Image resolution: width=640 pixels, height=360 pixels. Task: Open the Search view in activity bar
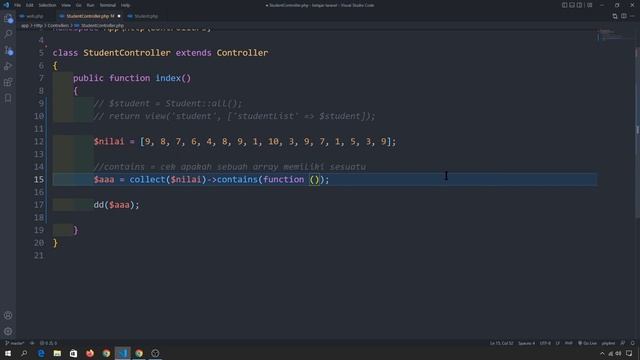coord(8,34)
